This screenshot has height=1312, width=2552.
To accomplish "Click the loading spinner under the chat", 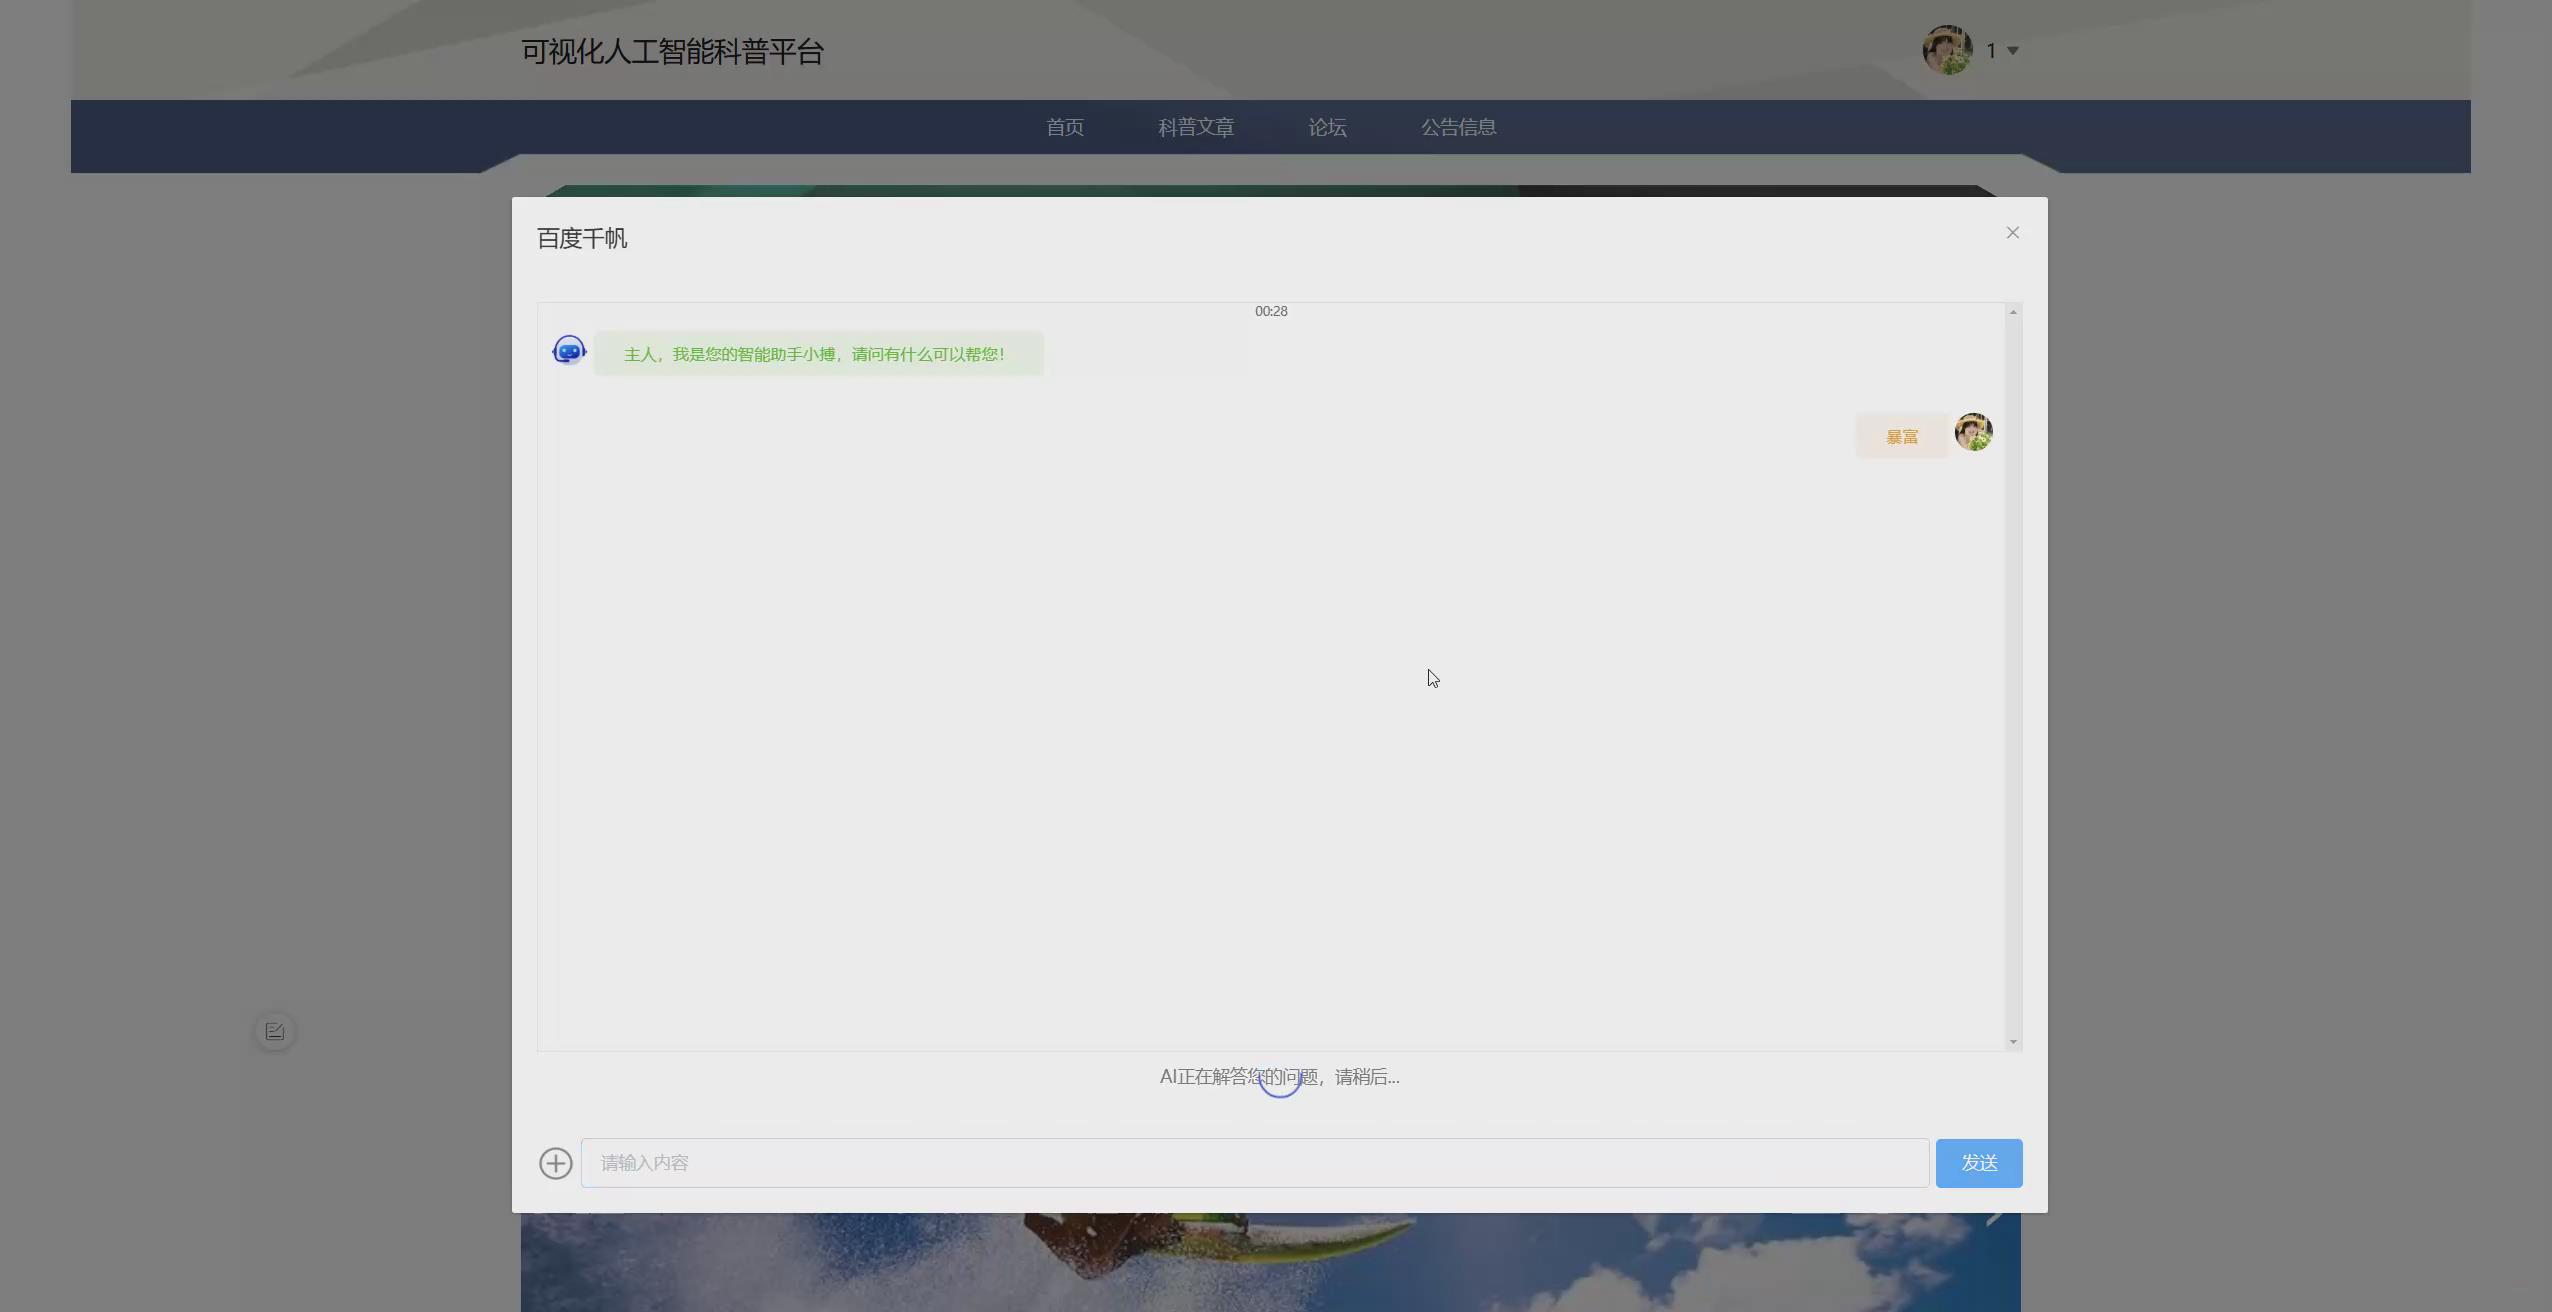I will tap(1279, 1080).
